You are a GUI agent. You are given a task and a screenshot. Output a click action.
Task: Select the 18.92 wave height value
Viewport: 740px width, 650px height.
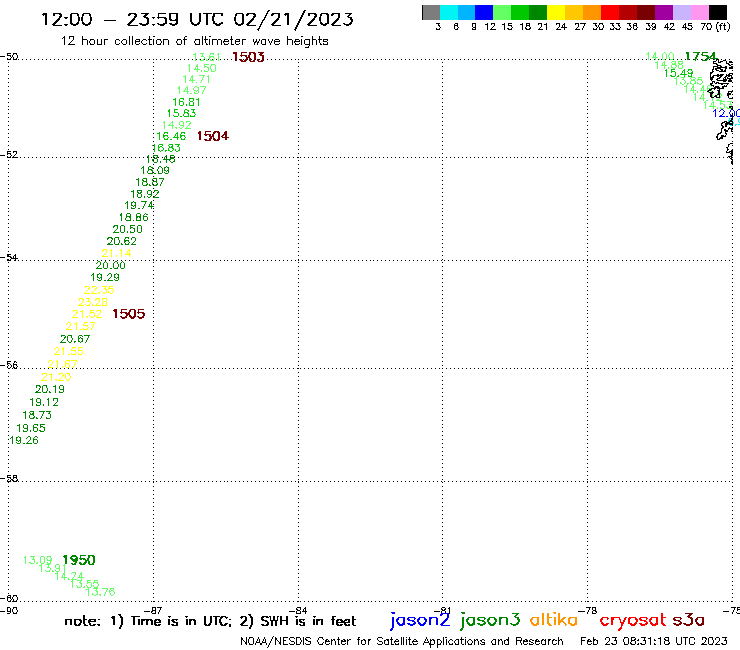pyautogui.click(x=145, y=194)
